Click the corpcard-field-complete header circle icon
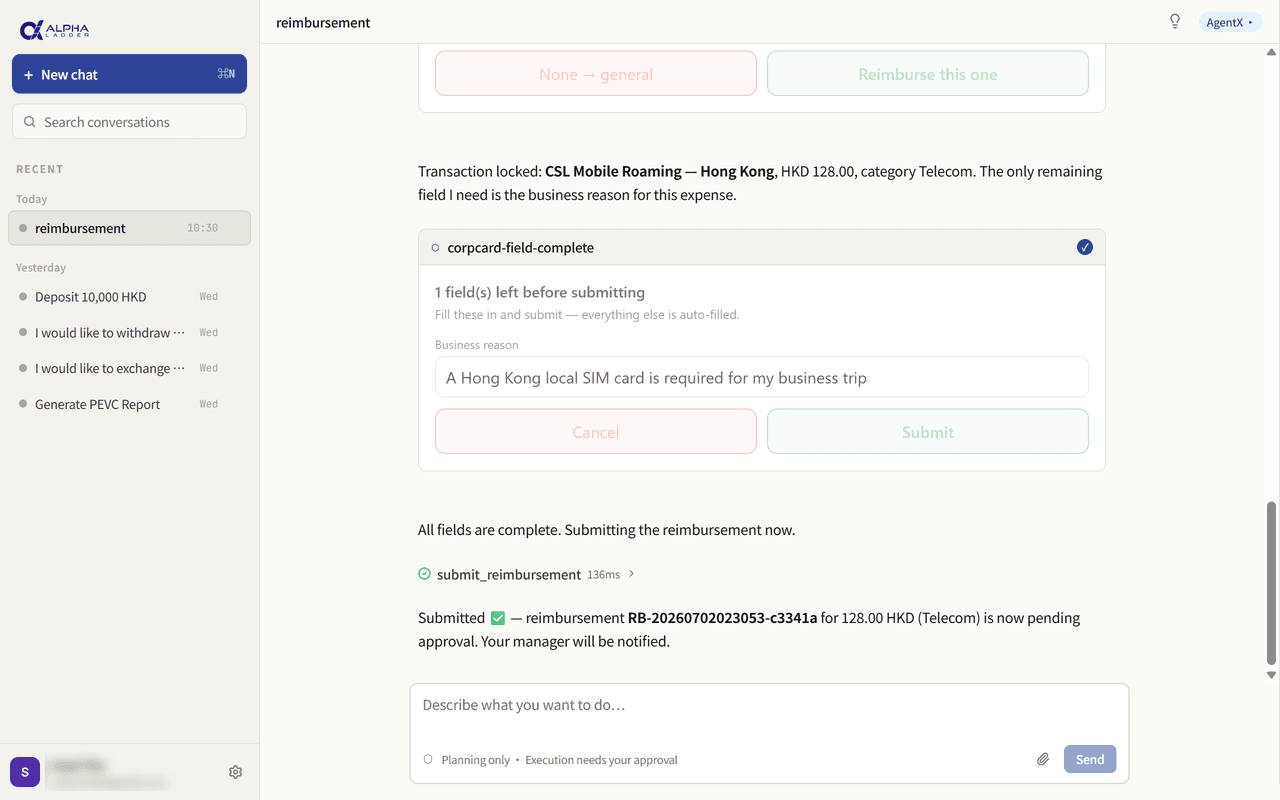1280x800 pixels. [x=435, y=248]
